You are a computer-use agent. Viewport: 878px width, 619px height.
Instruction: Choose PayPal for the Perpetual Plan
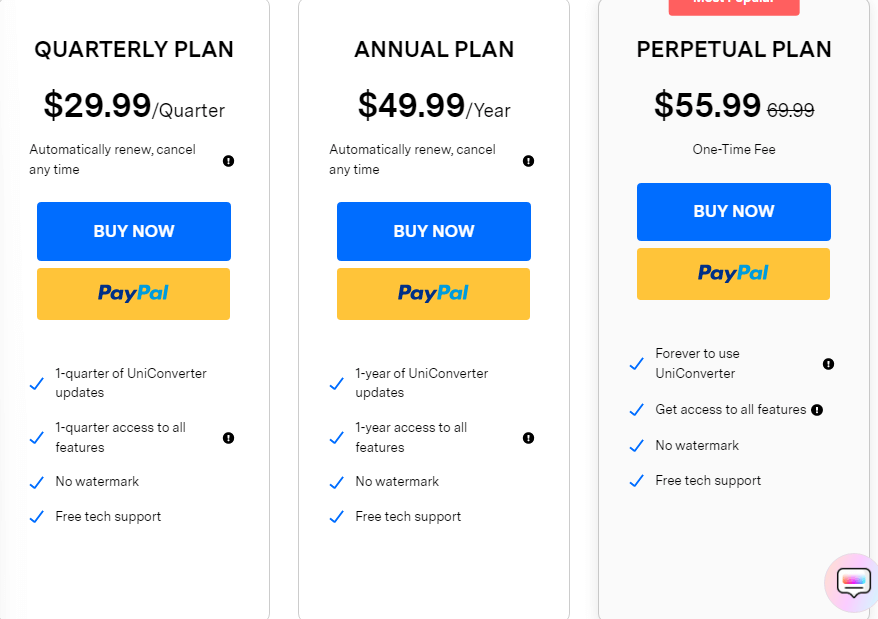coord(734,274)
